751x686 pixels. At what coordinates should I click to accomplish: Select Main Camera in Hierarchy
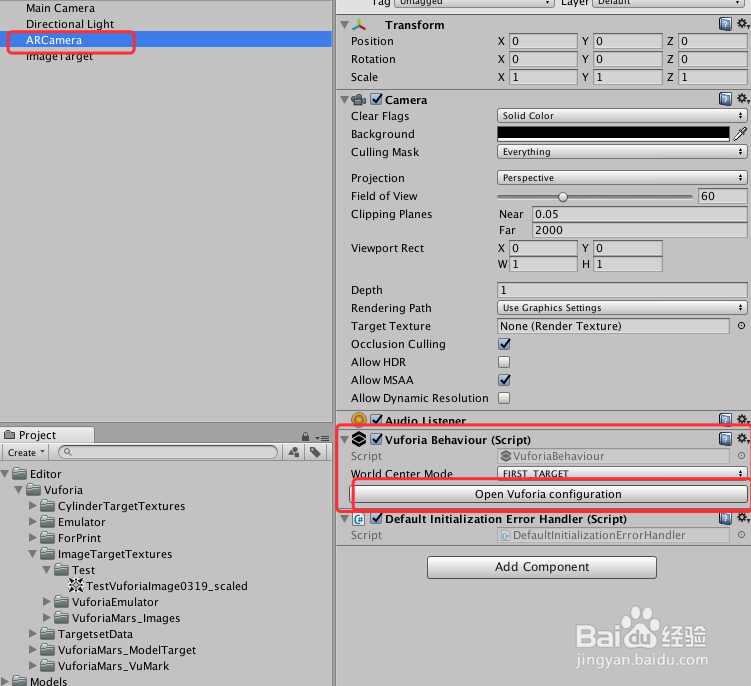click(x=60, y=8)
